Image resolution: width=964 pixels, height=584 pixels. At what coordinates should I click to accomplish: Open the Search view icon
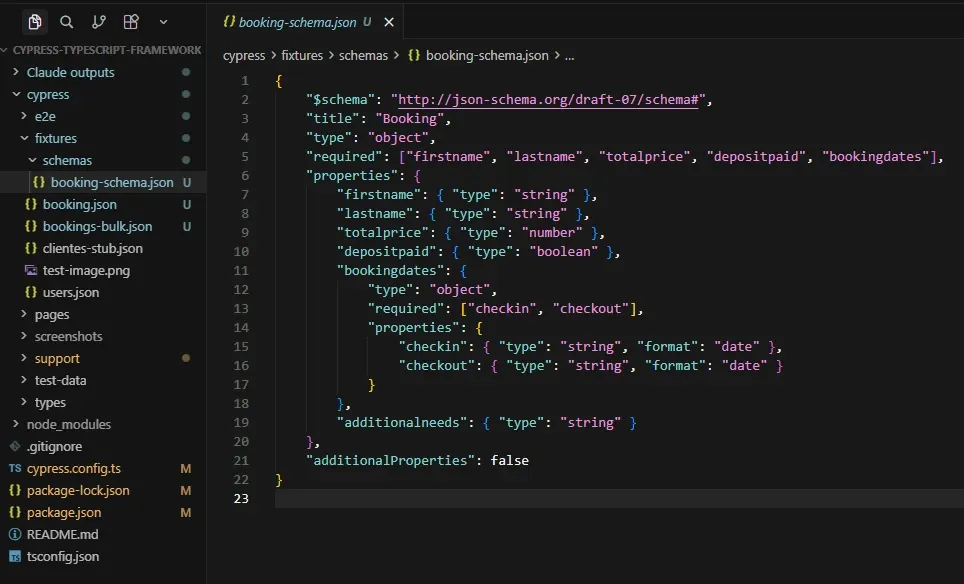(66, 22)
